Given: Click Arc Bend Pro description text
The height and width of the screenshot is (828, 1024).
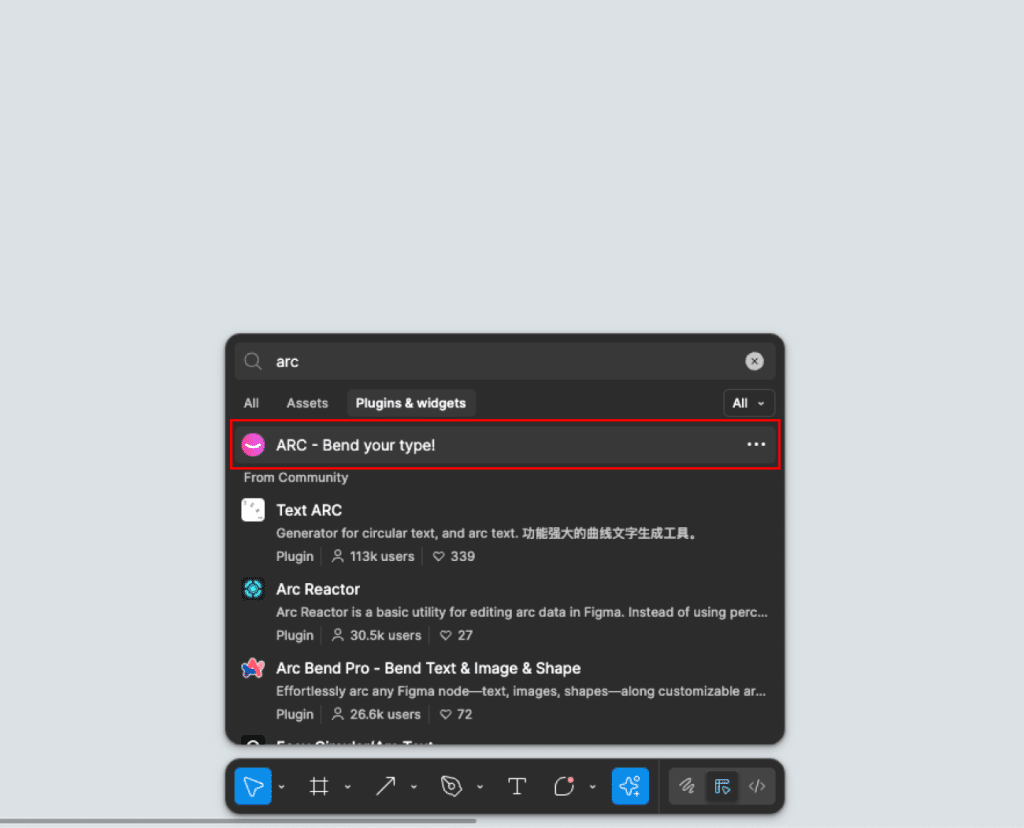Looking at the screenshot, I should pyautogui.click(x=520, y=692).
